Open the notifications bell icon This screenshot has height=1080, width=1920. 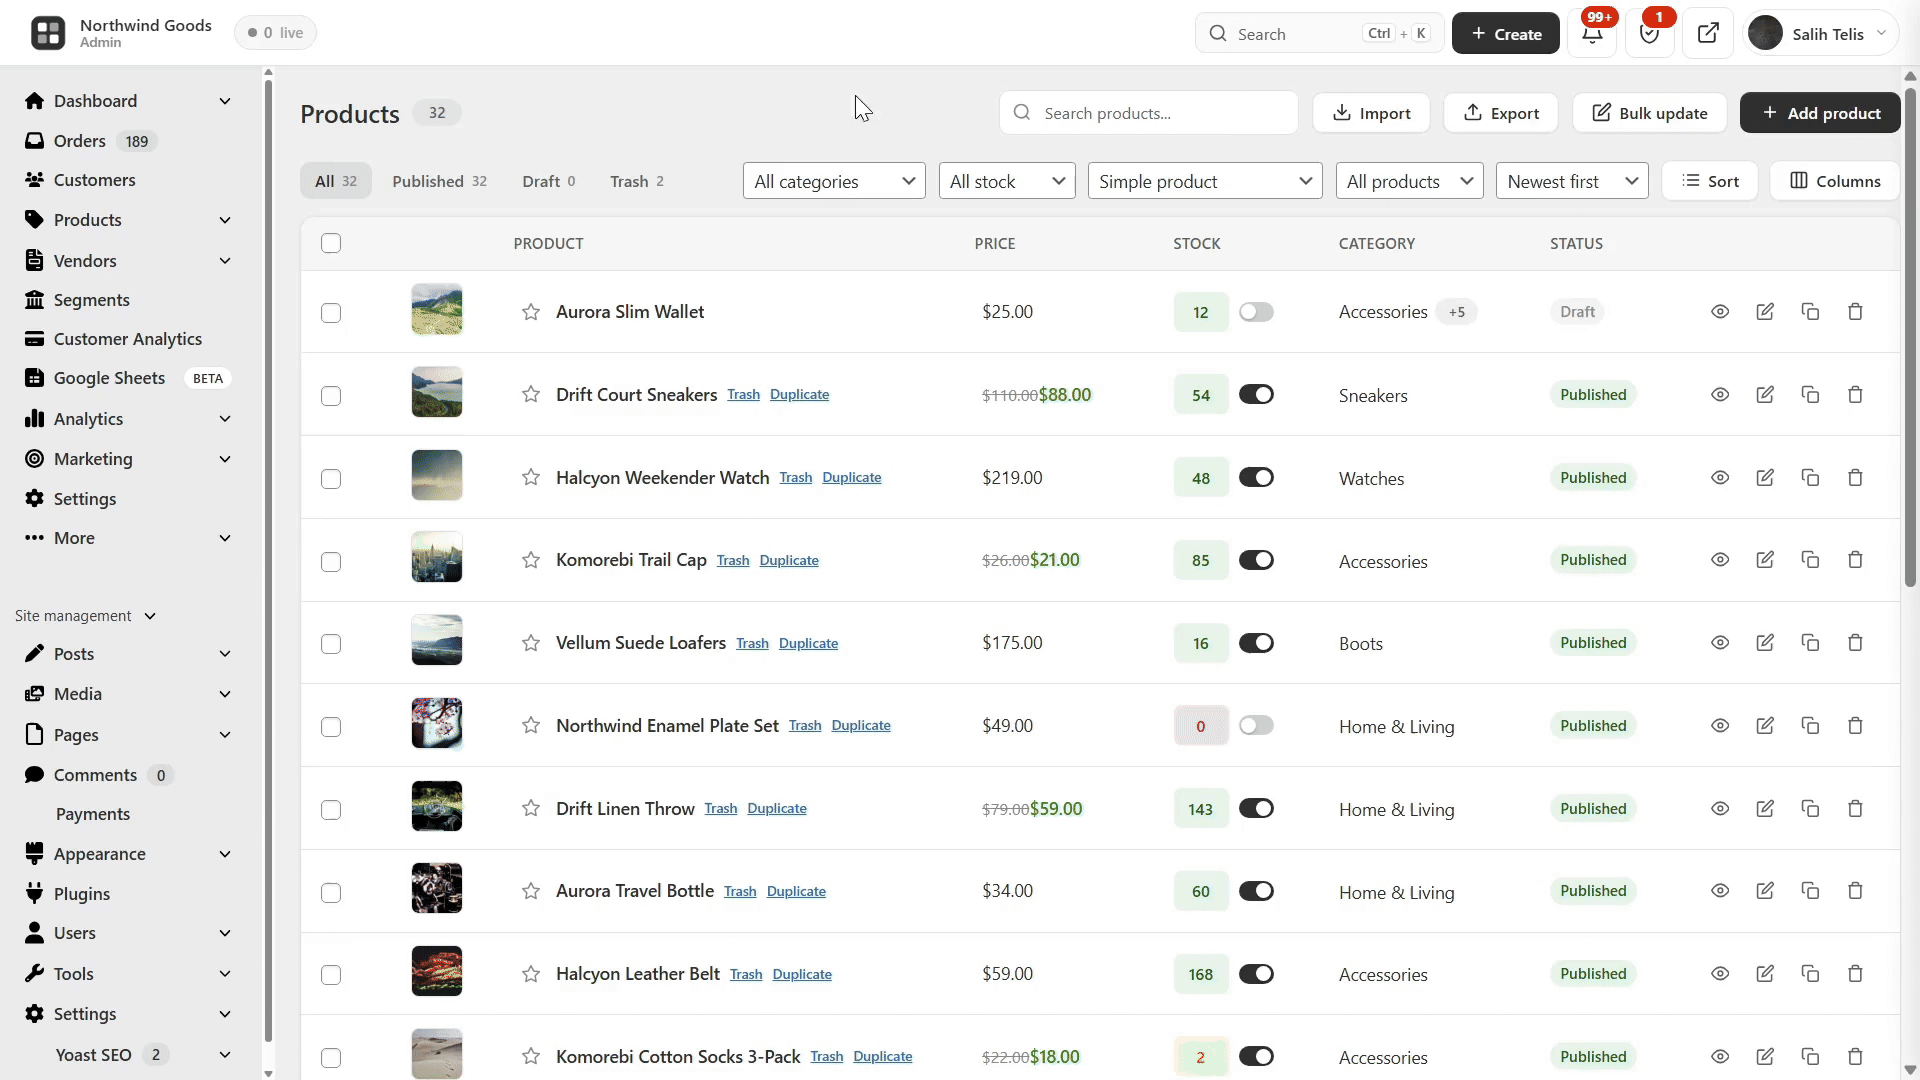tap(1593, 34)
